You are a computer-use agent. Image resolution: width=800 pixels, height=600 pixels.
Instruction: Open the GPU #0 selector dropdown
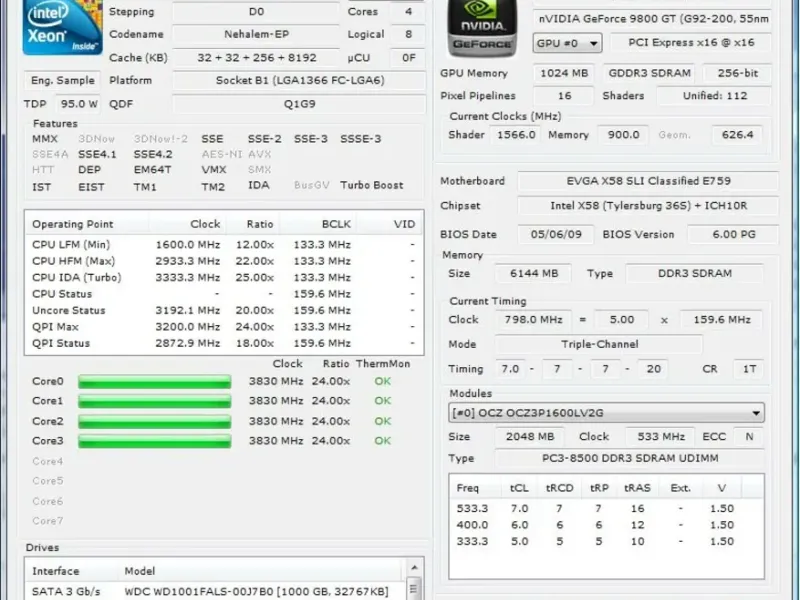(567, 43)
